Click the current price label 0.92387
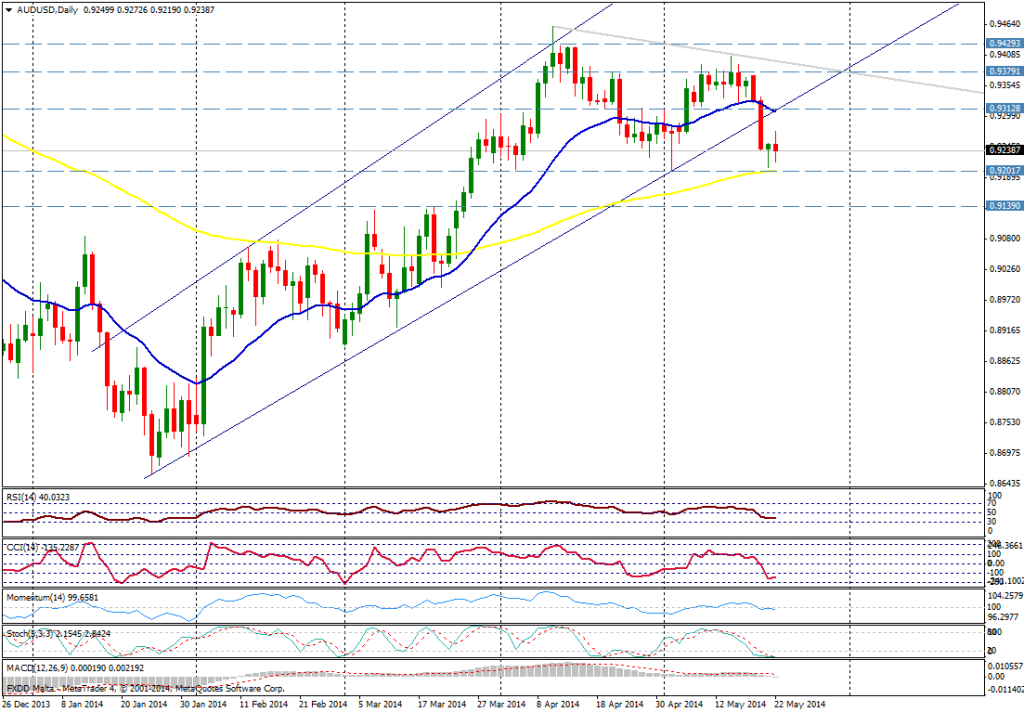This screenshot has height=712, width=1024. coord(1003,150)
